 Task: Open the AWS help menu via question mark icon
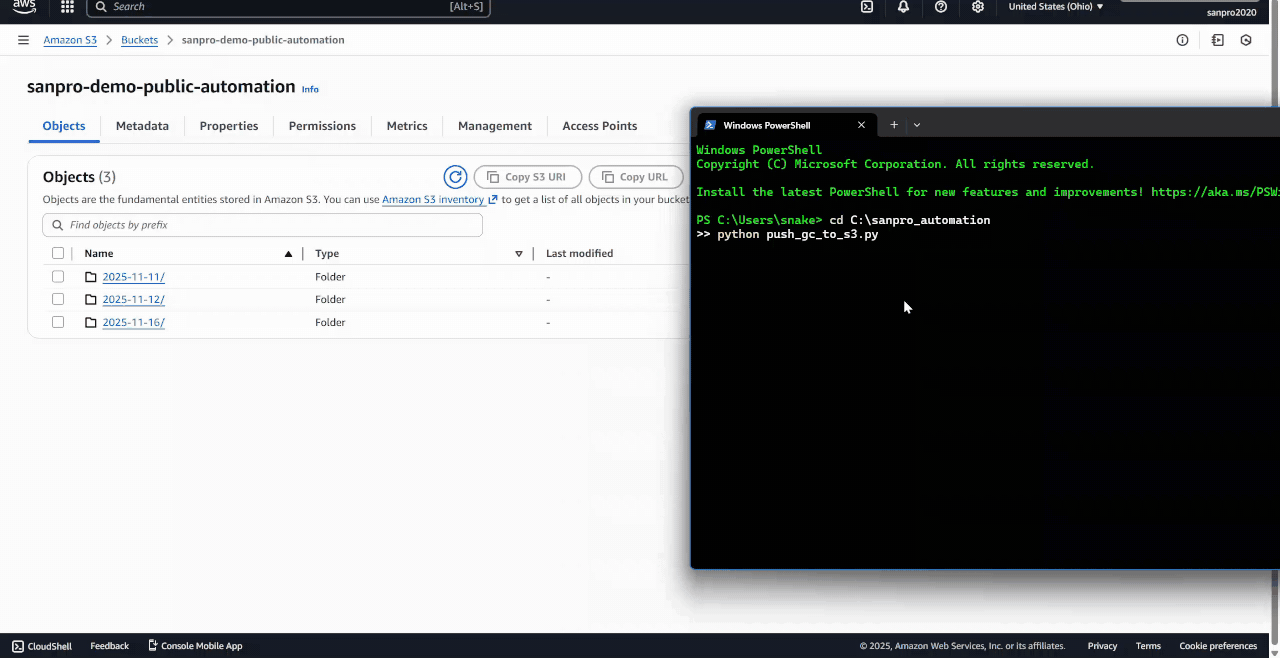[940, 7]
